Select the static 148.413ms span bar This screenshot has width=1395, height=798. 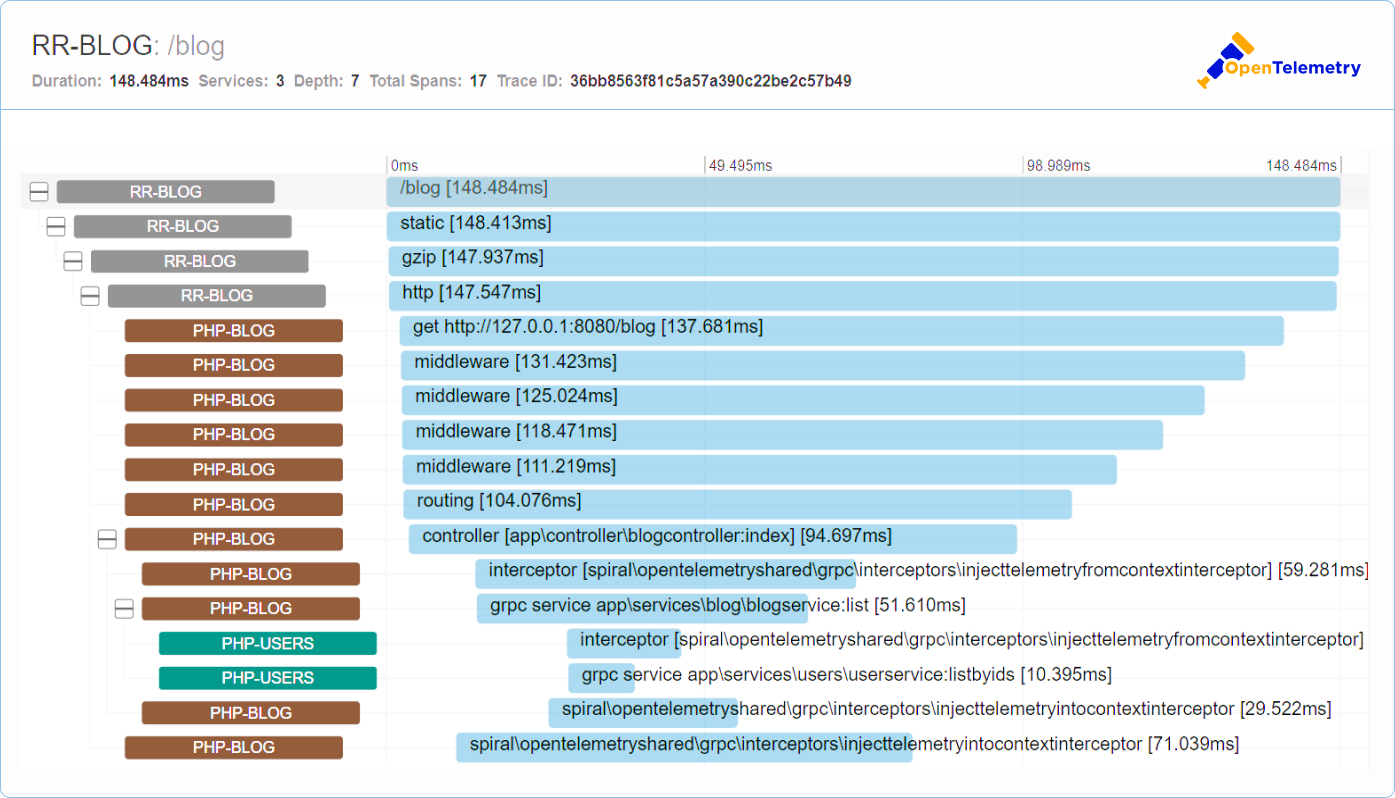pyautogui.click(x=862, y=226)
